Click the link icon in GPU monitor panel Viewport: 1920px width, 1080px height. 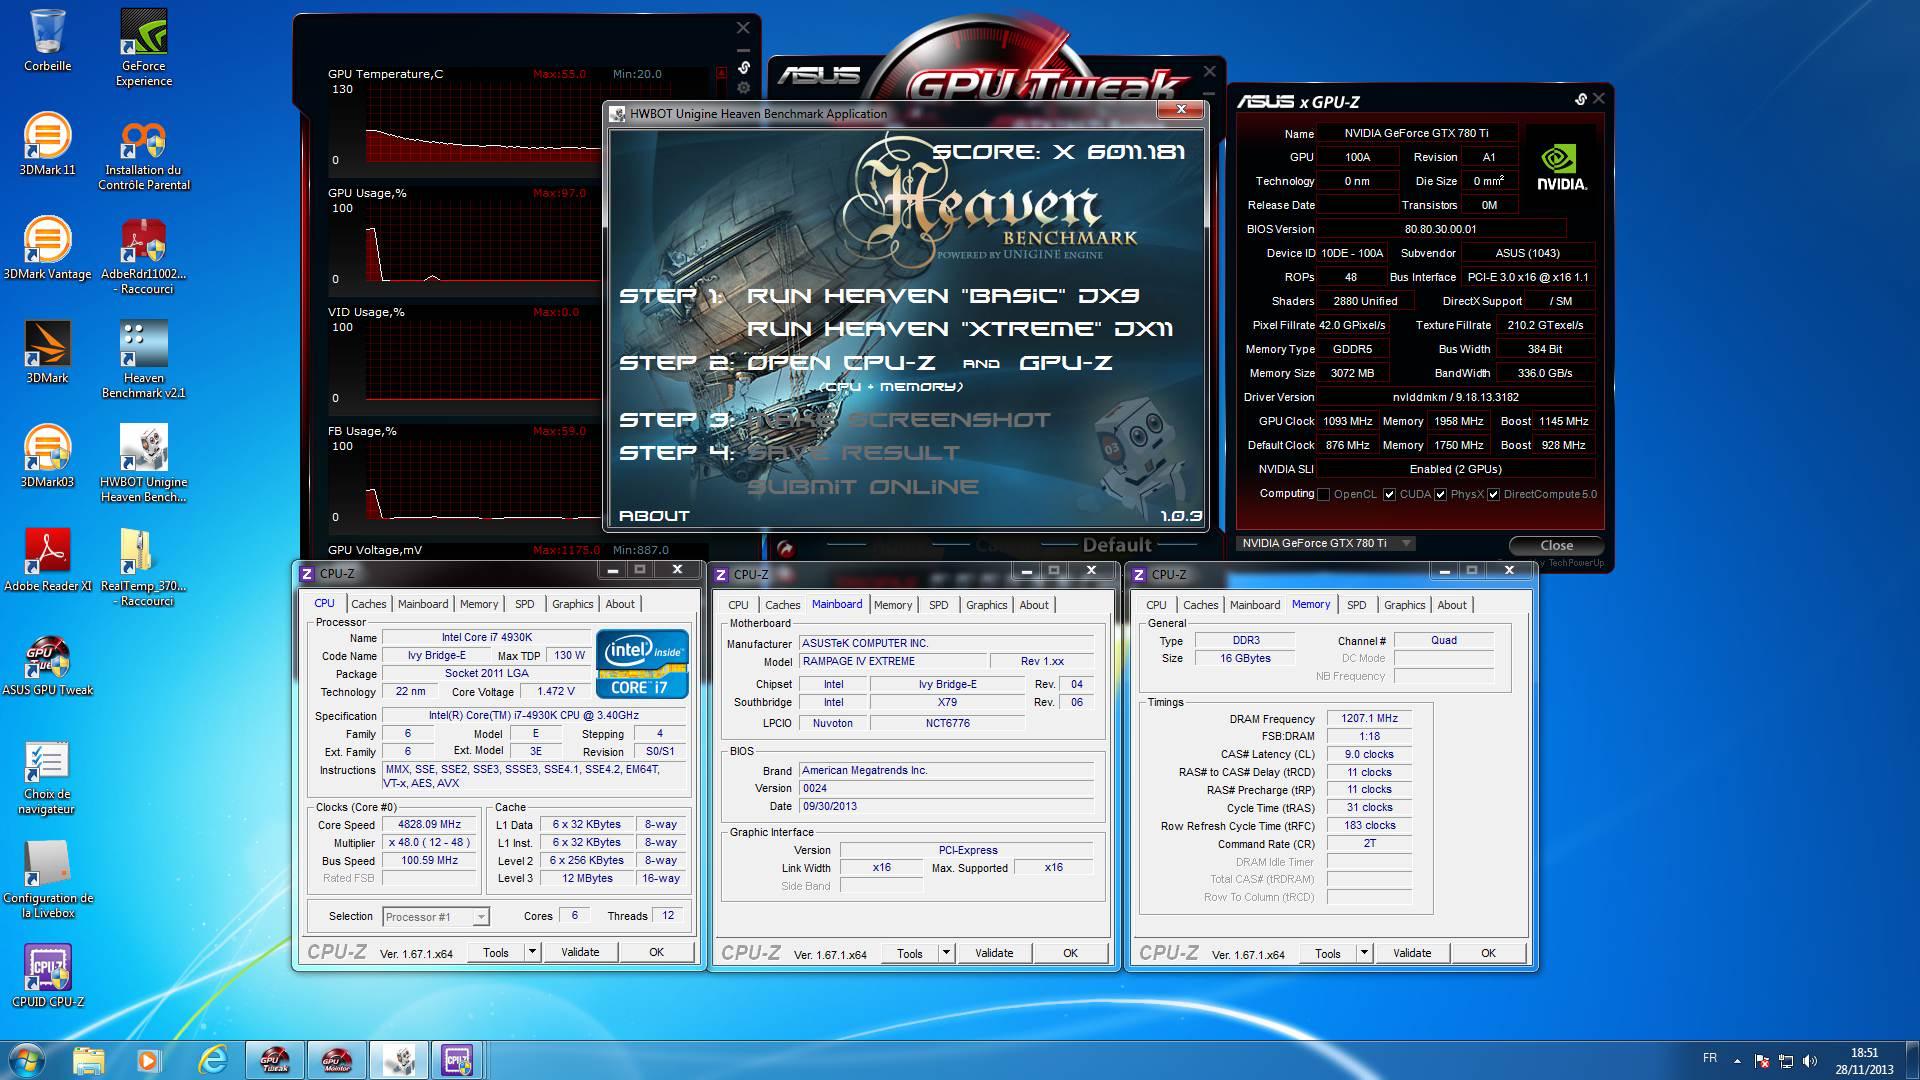[743, 68]
